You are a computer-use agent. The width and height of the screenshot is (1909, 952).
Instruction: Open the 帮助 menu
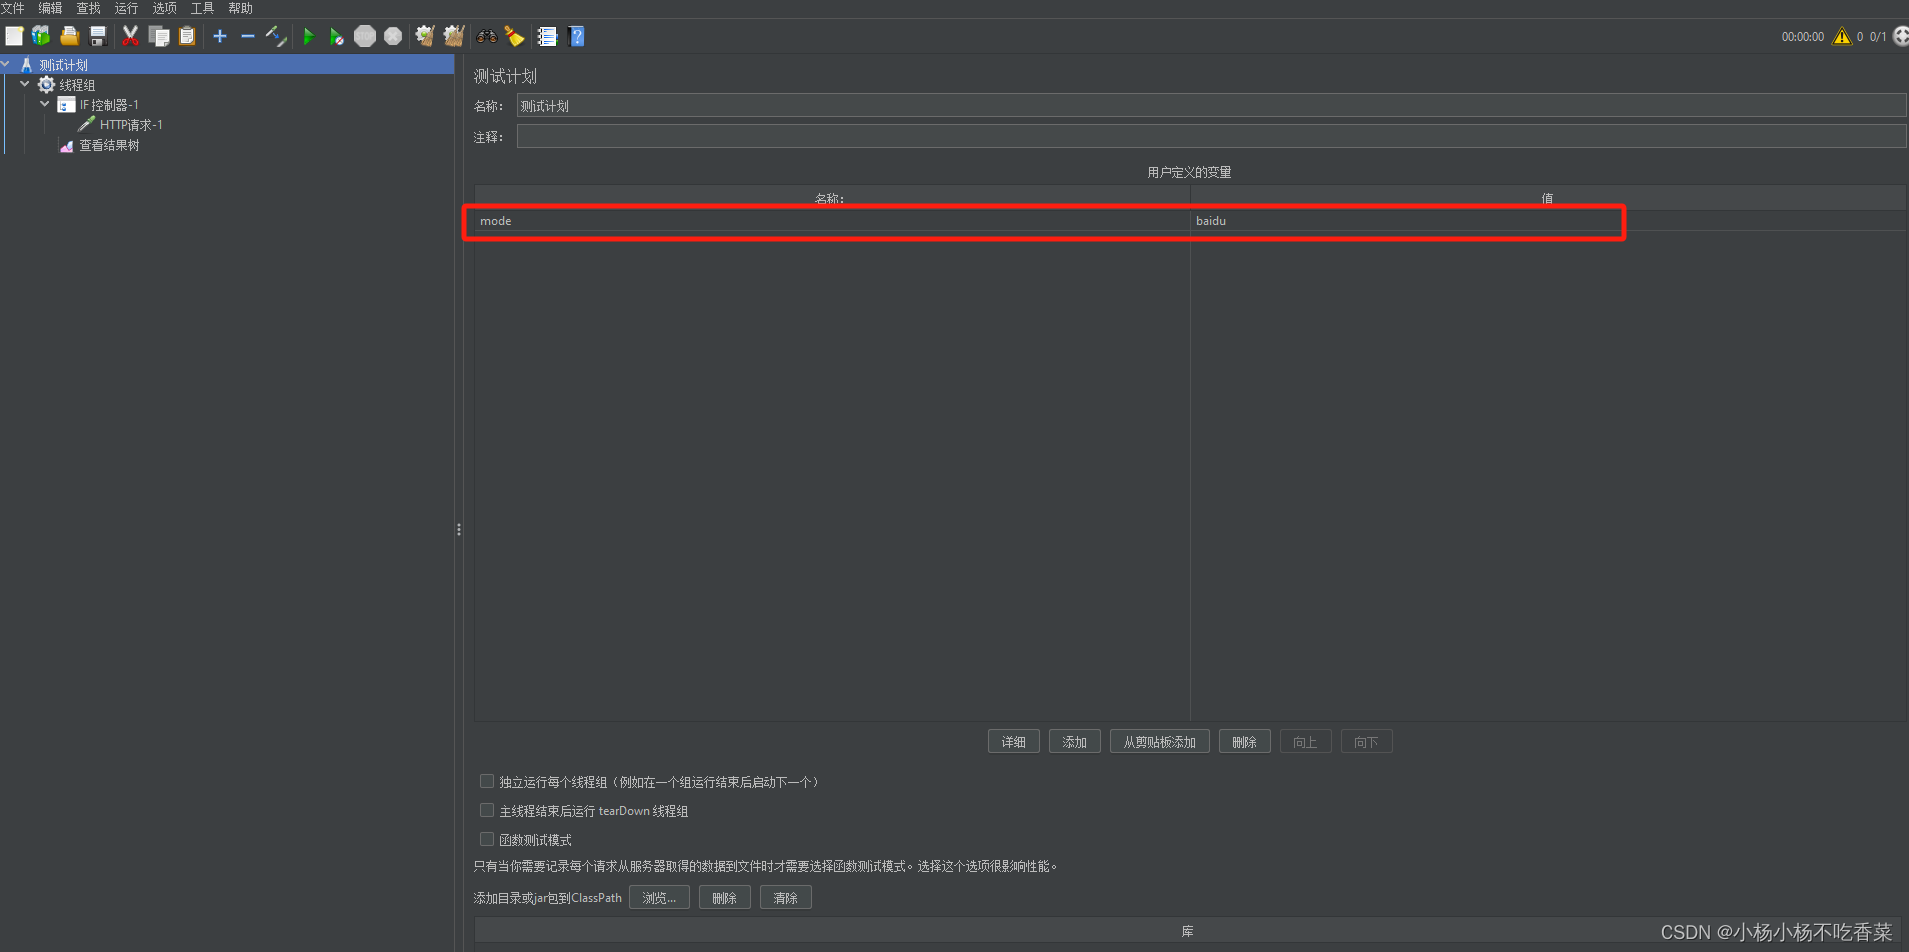[x=240, y=8]
